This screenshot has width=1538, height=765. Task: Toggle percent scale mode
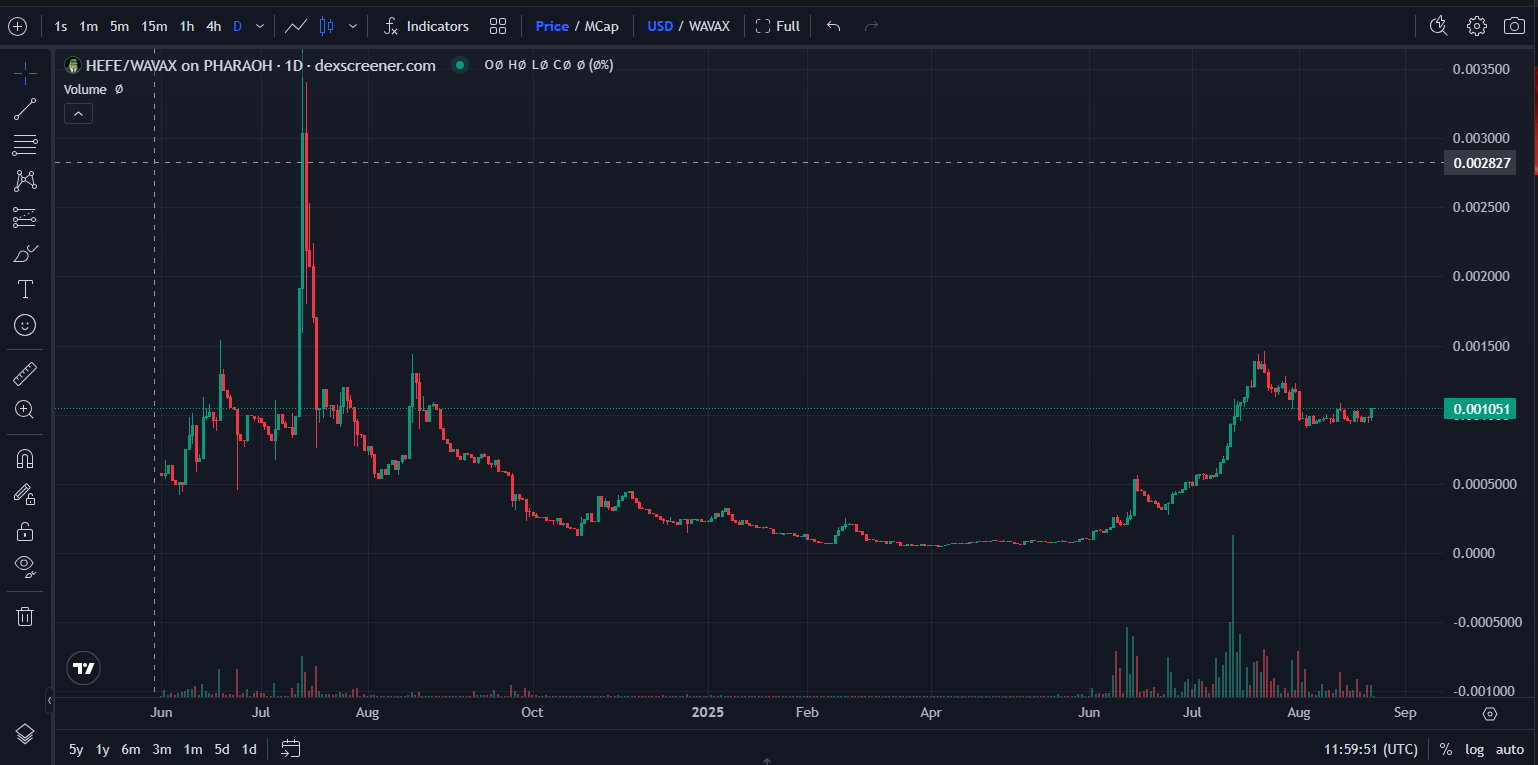pos(1445,749)
